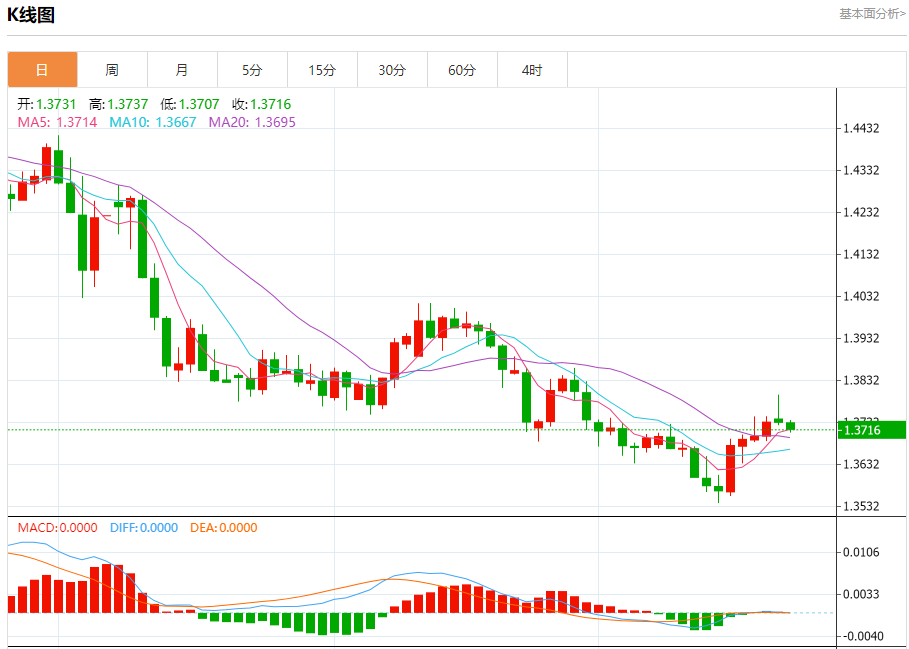The height and width of the screenshot is (649, 909).
Task: Click the DEA 0.0000 indicator label
Action: coord(224,528)
